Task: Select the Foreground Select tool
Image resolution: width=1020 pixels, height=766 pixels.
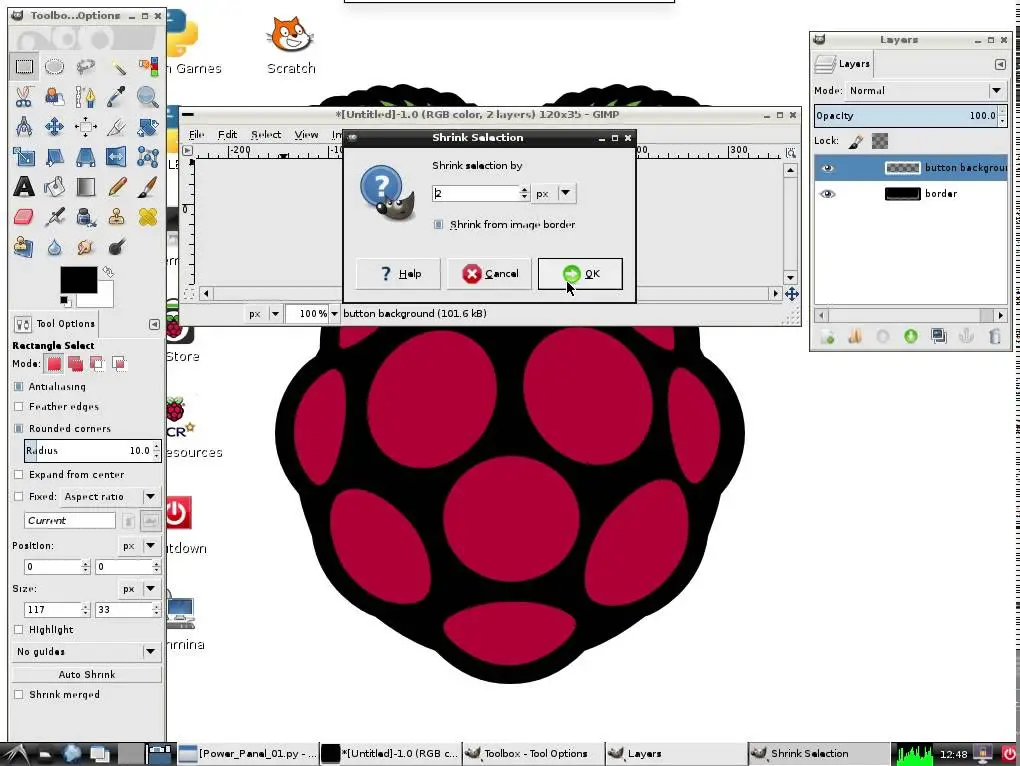Action: 55,96
